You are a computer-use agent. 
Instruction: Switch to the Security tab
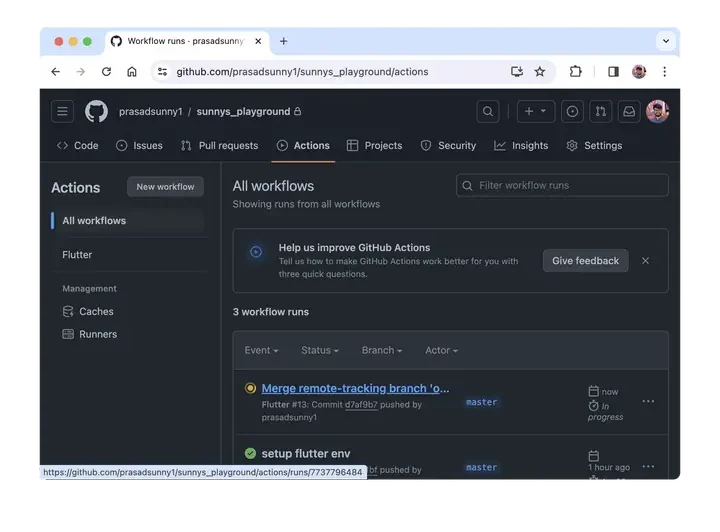pyautogui.click(x=448, y=146)
